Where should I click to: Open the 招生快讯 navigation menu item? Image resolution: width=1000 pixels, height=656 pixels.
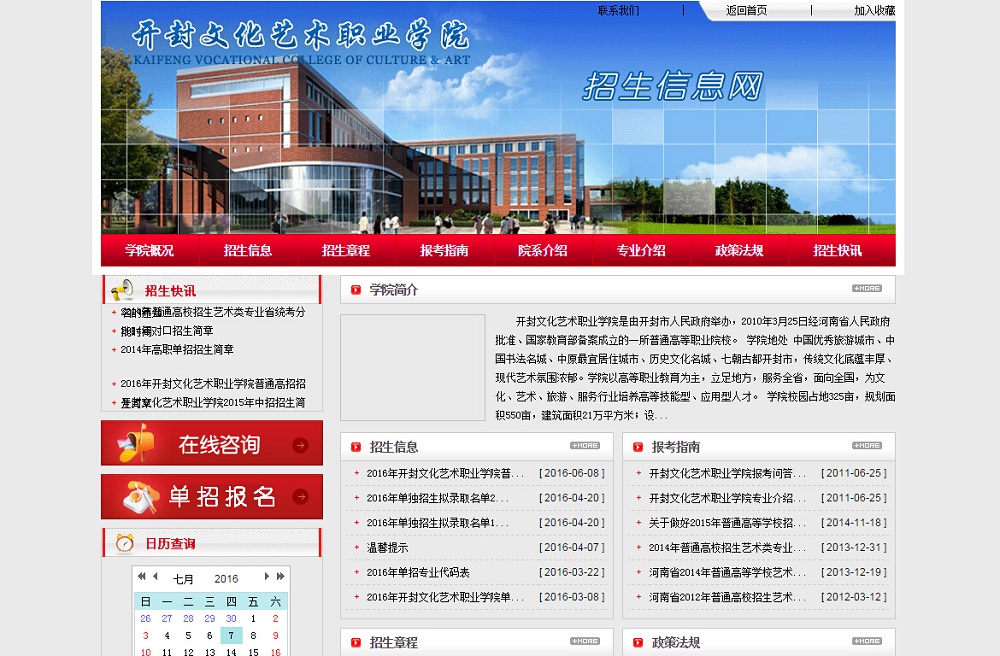coord(837,251)
